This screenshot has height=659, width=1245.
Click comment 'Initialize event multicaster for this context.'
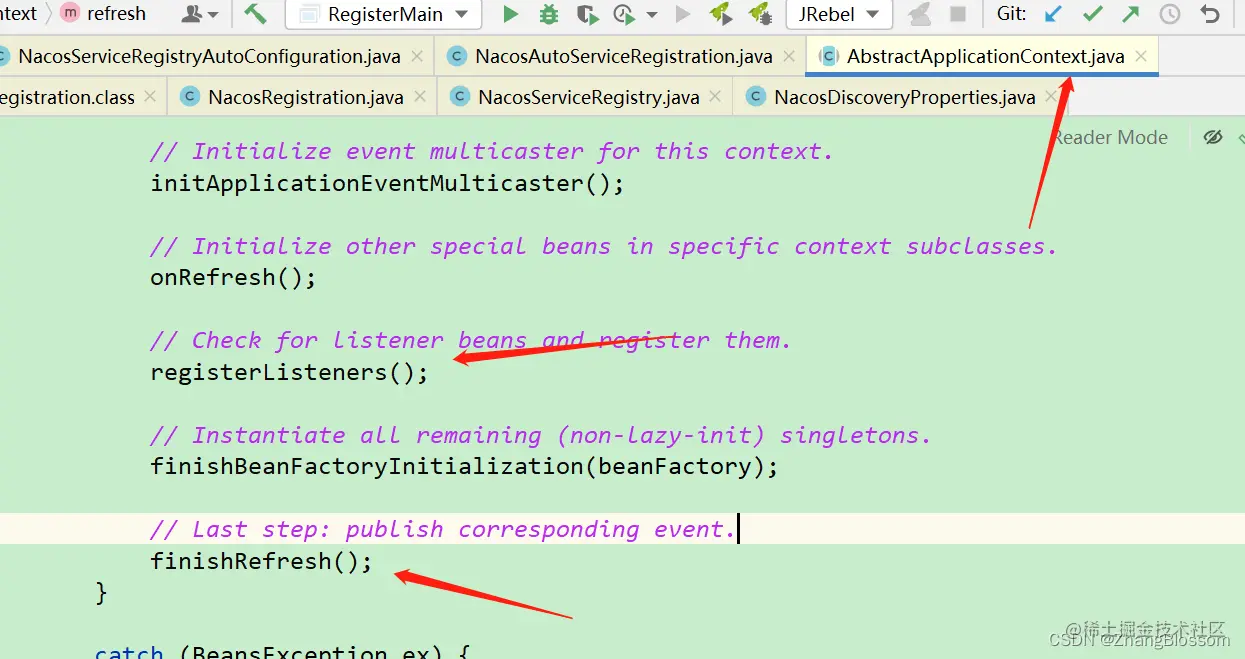(x=491, y=151)
